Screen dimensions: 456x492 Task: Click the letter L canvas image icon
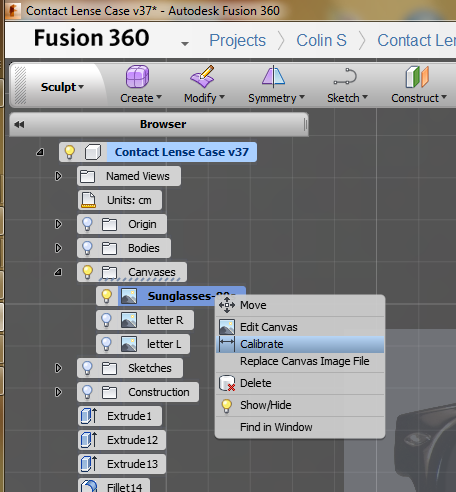tap(129, 344)
